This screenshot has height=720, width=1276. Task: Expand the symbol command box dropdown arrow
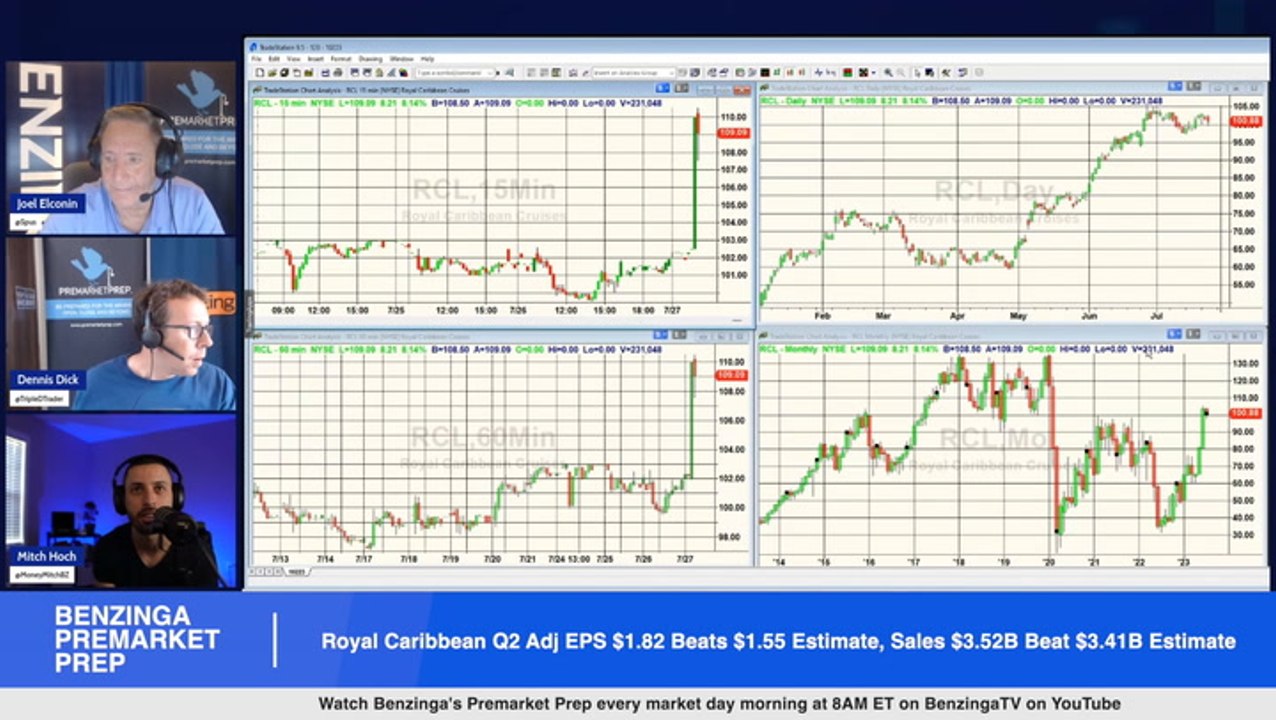pyautogui.click(x=489, y=73)
